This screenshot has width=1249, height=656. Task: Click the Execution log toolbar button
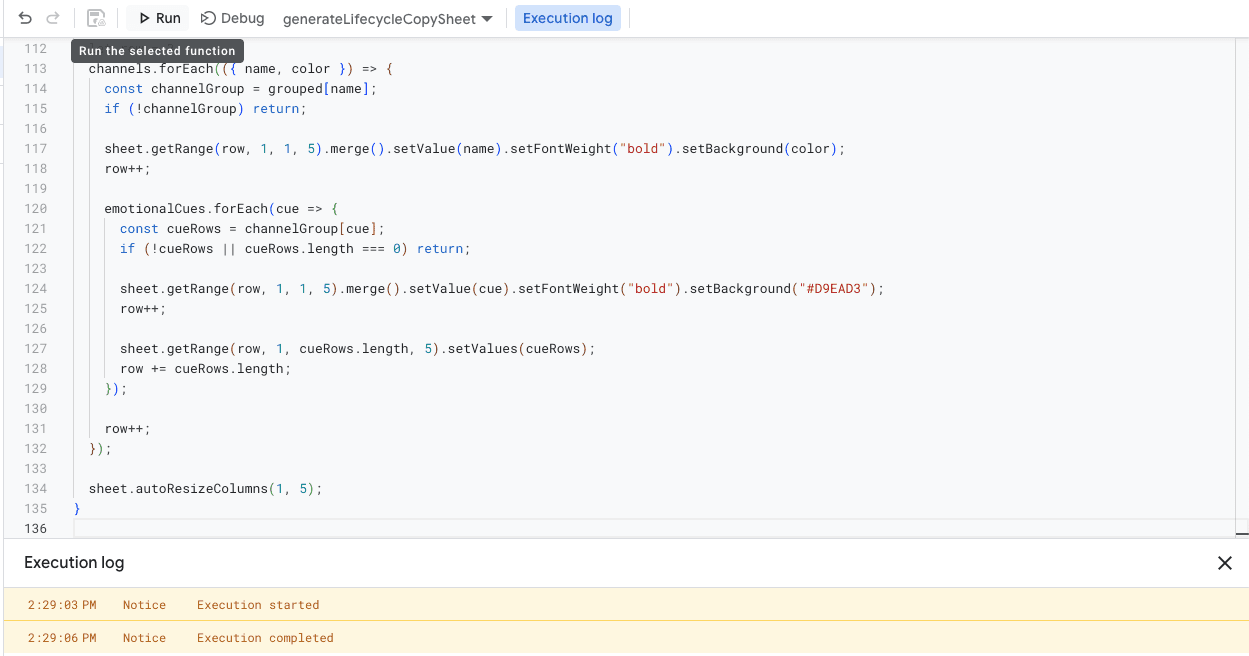point(568,17)
